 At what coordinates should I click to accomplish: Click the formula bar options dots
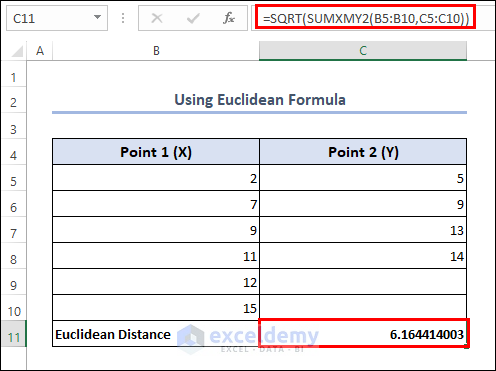tap(123, 18)
